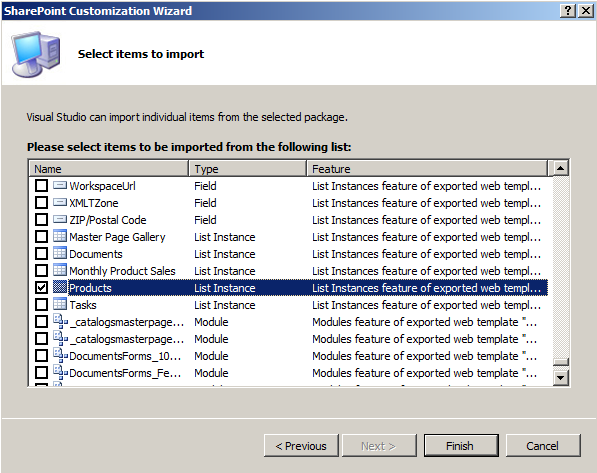The height and width of the screenshot is (473, 597).
Task: Cancel the import wizard
Action: click(x=543, y=445)
